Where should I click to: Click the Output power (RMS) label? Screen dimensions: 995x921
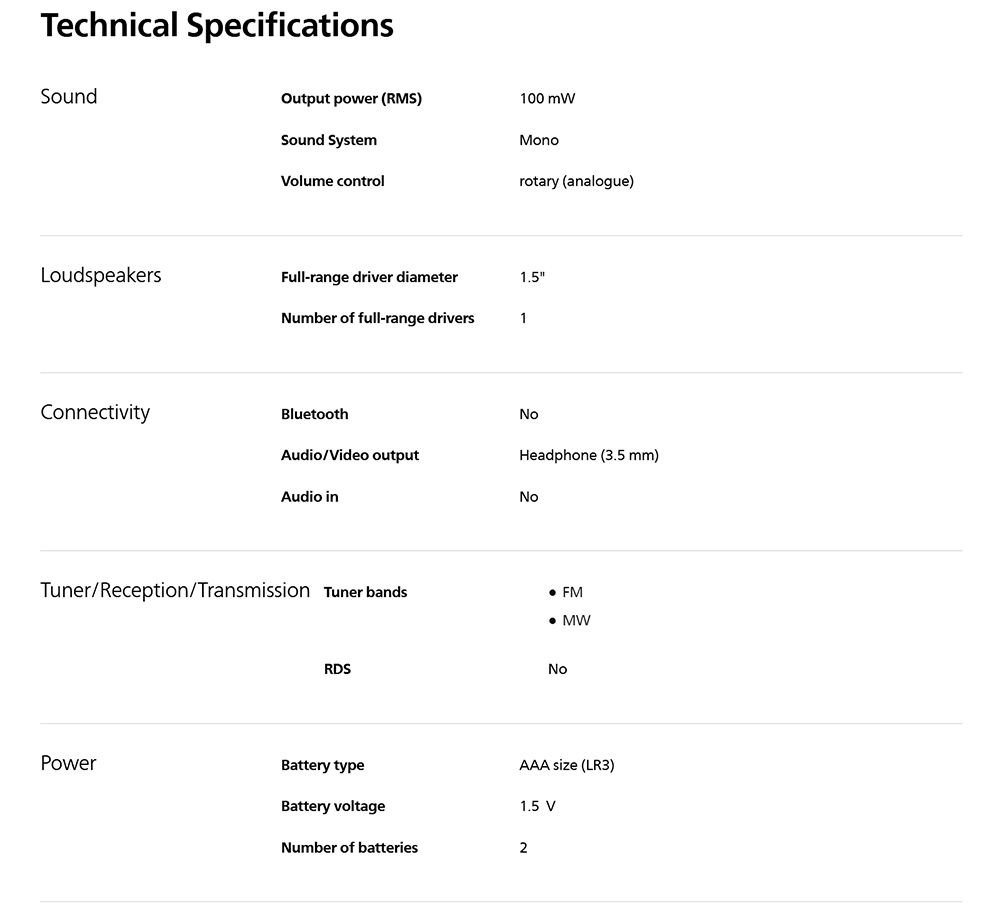click(351, 98)
